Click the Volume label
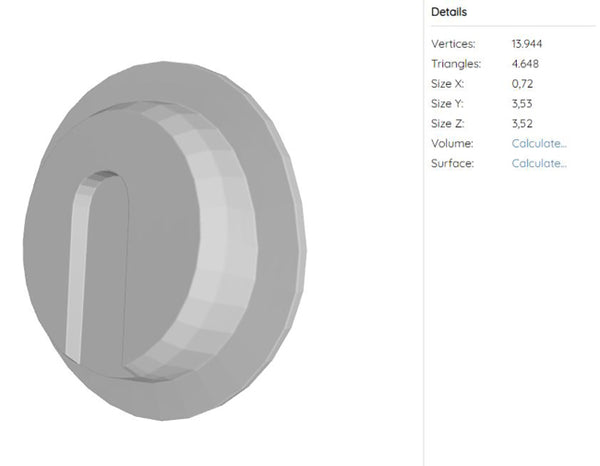 (x=451, y=143)
